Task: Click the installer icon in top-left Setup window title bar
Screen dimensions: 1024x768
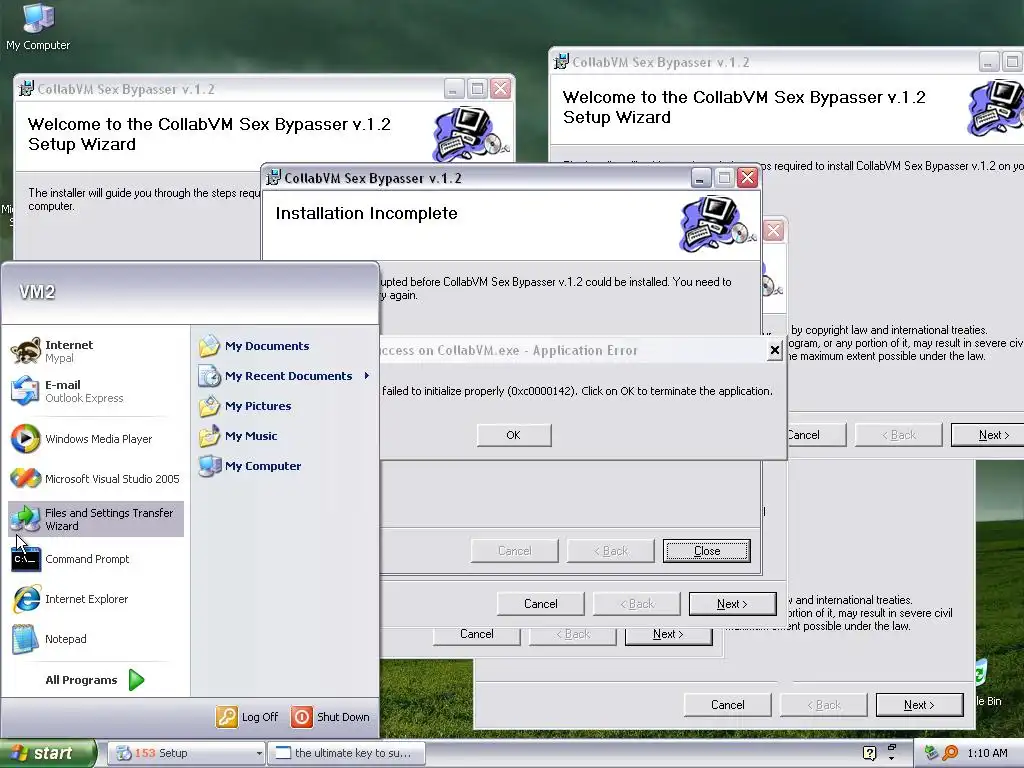Action: coord(26,89)
